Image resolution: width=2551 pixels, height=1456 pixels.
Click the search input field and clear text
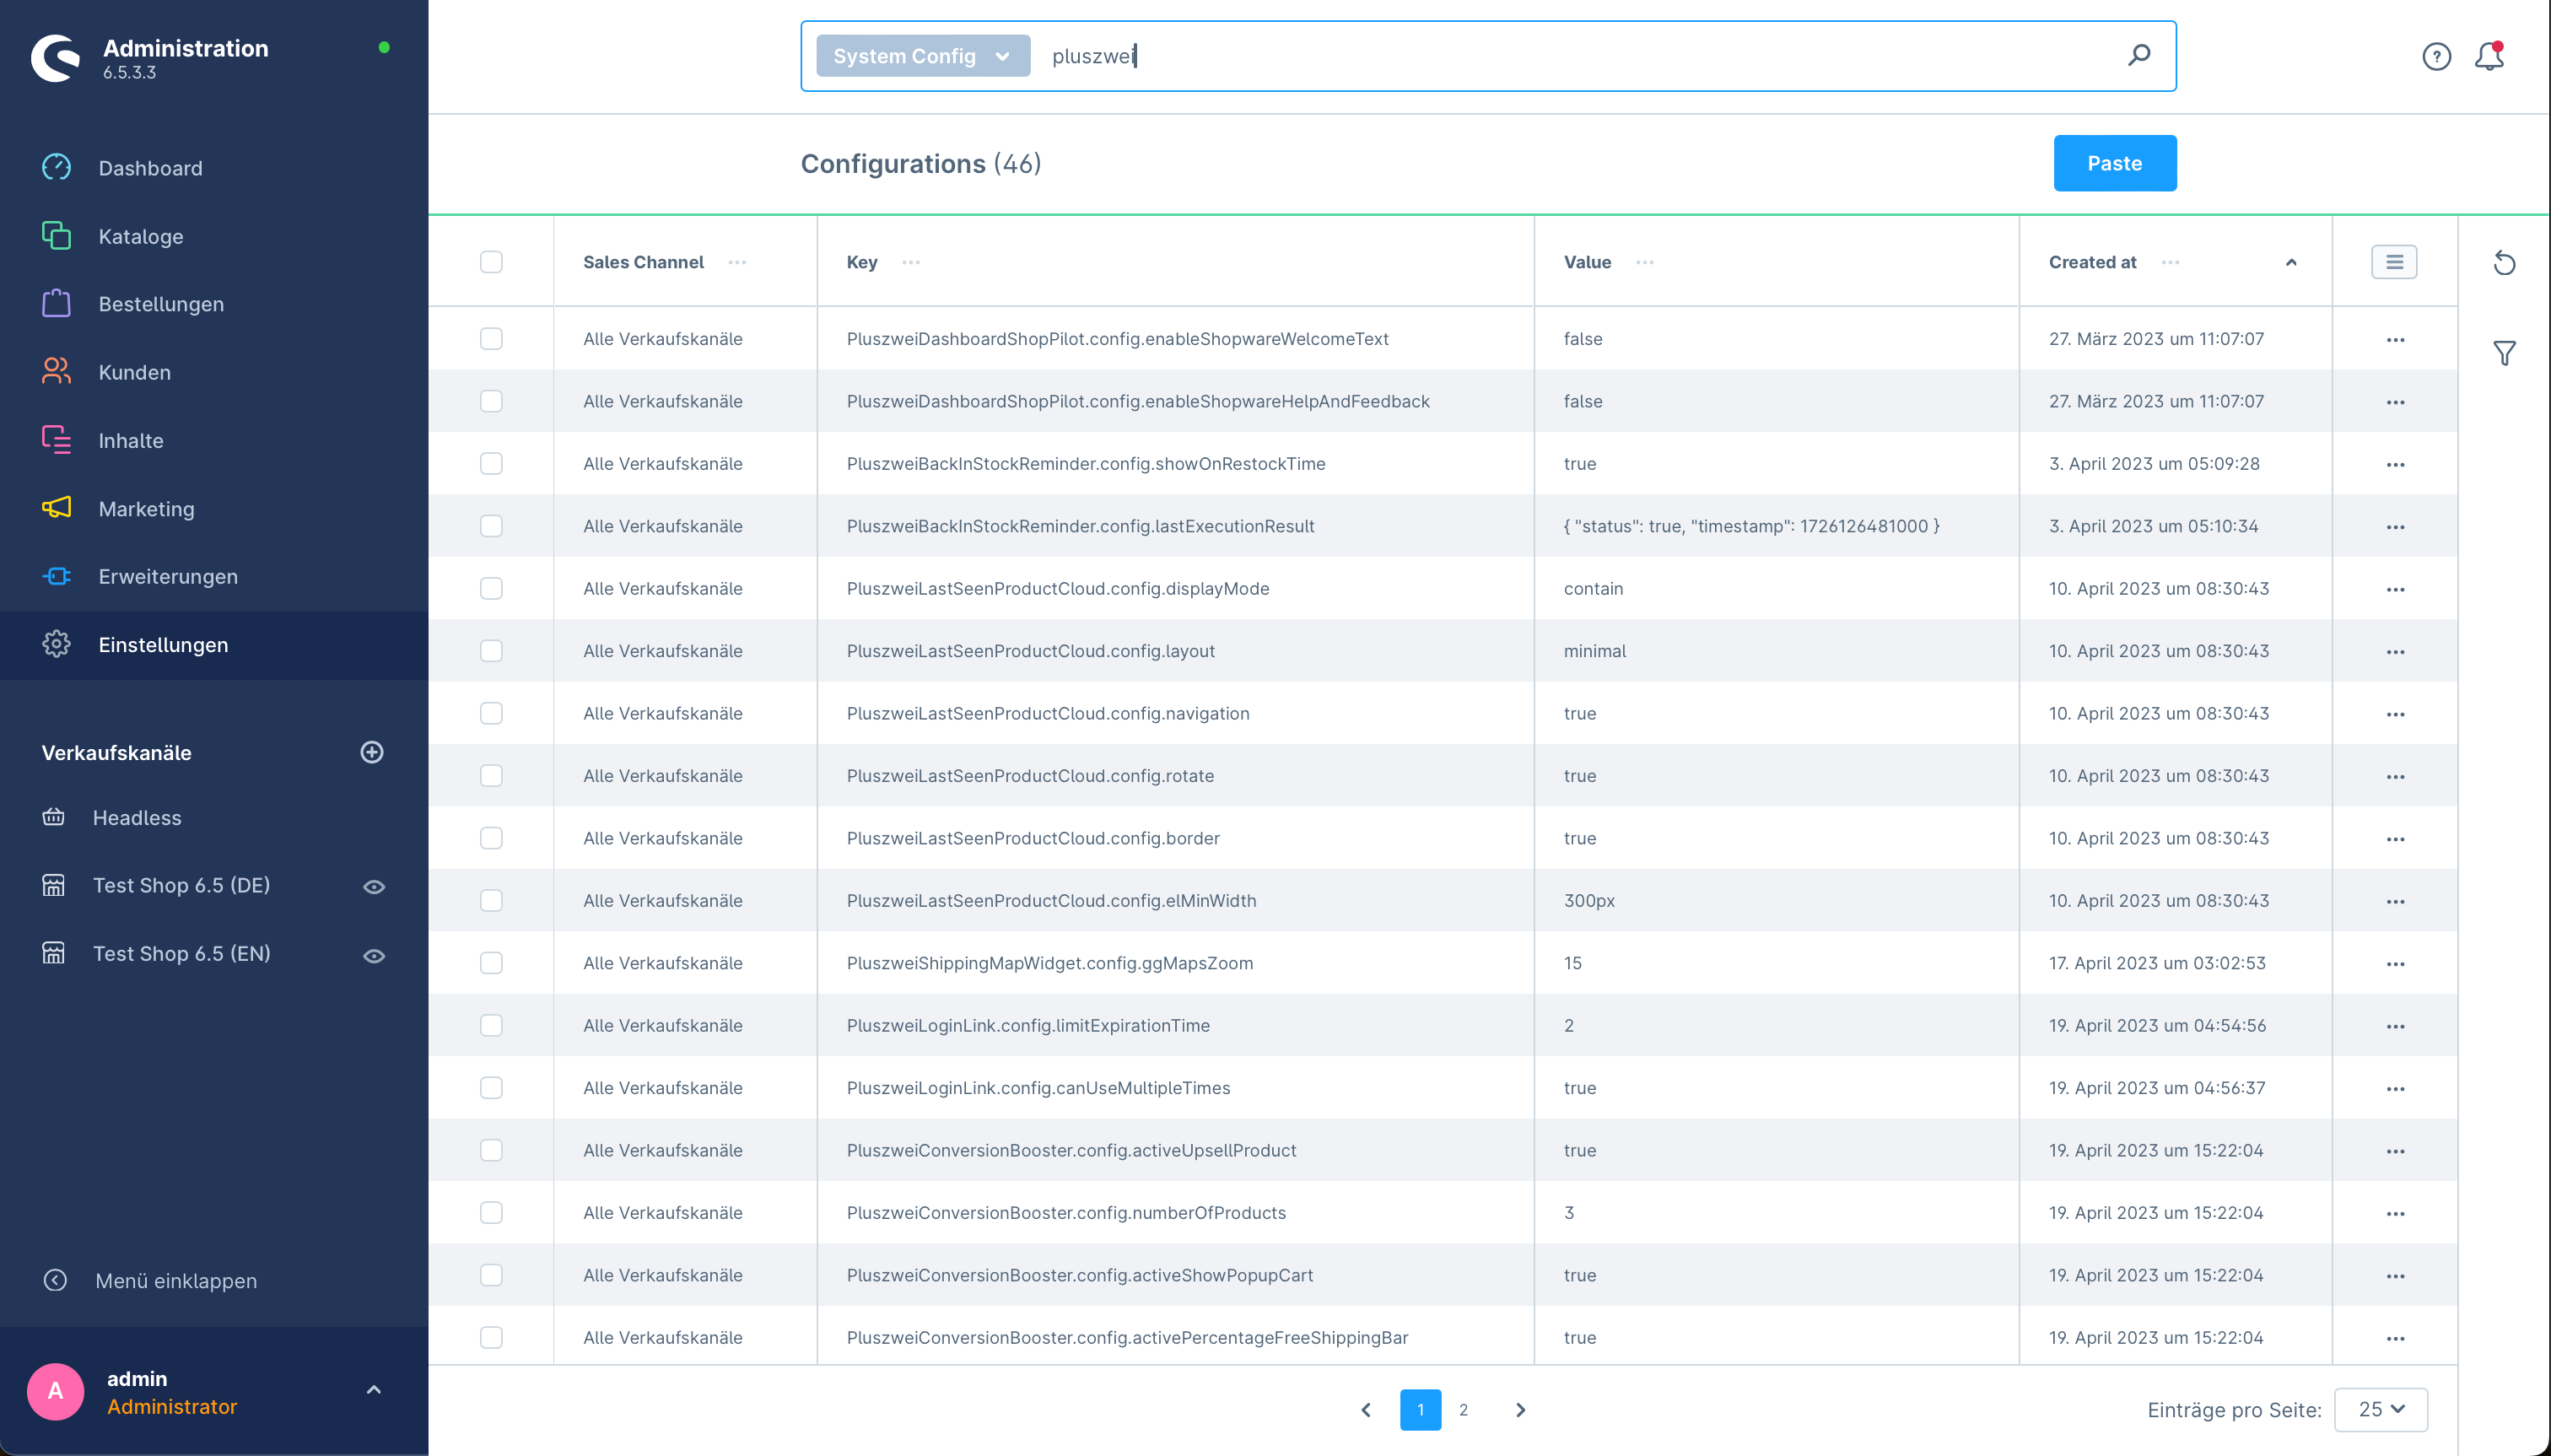coord(1577,54)
